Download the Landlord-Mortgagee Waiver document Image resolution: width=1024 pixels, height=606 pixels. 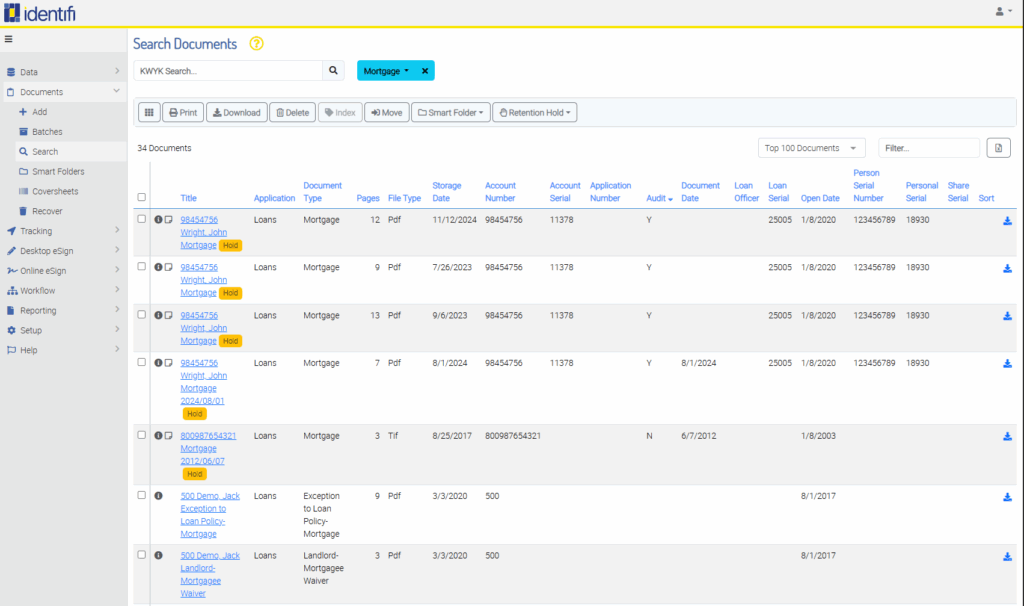click(1007, 556)
